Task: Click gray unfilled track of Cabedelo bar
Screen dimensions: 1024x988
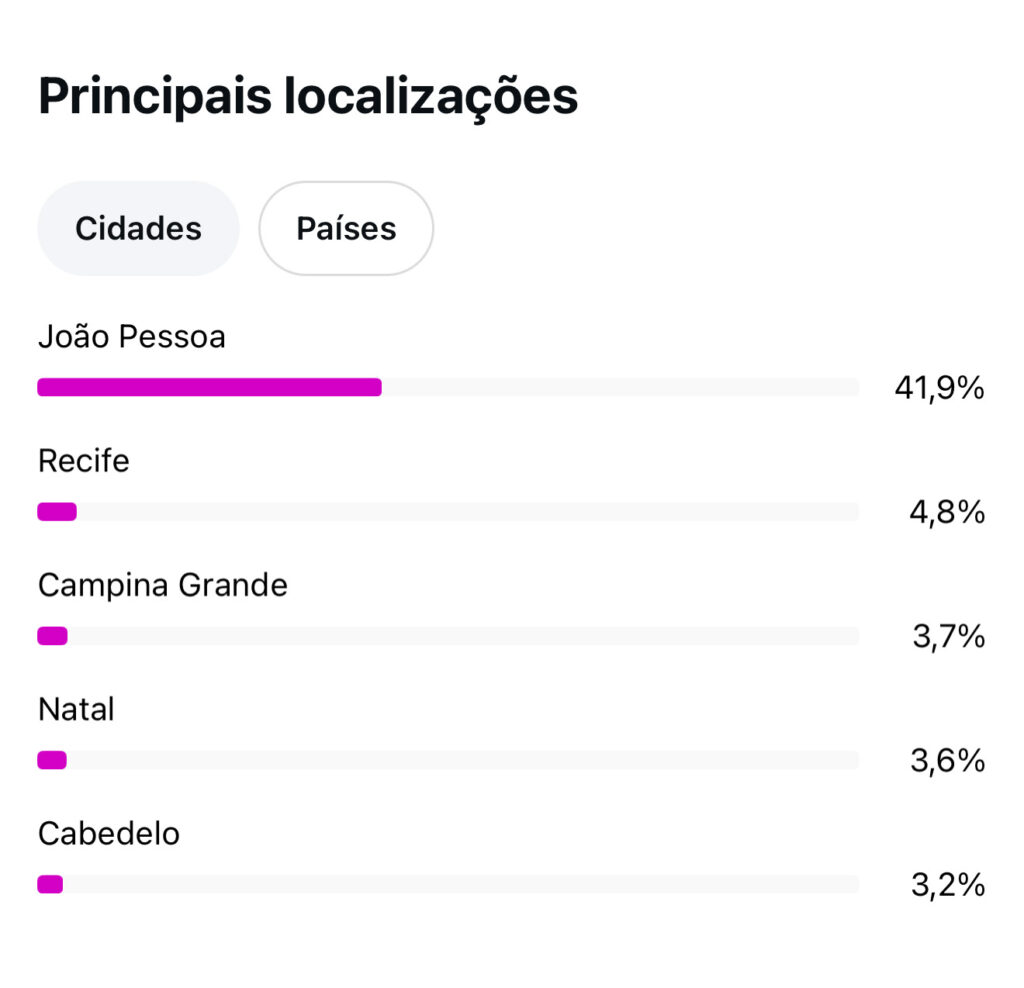Action: tap(460, 884)
